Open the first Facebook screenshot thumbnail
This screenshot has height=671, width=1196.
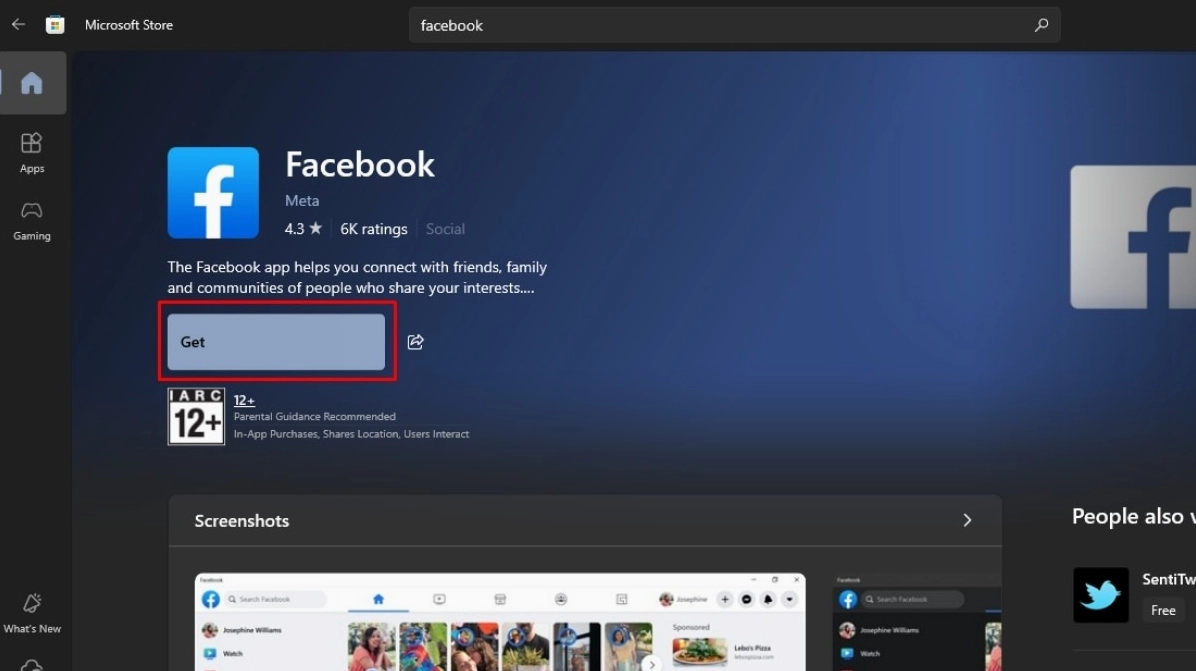click(x=500, y=622)
